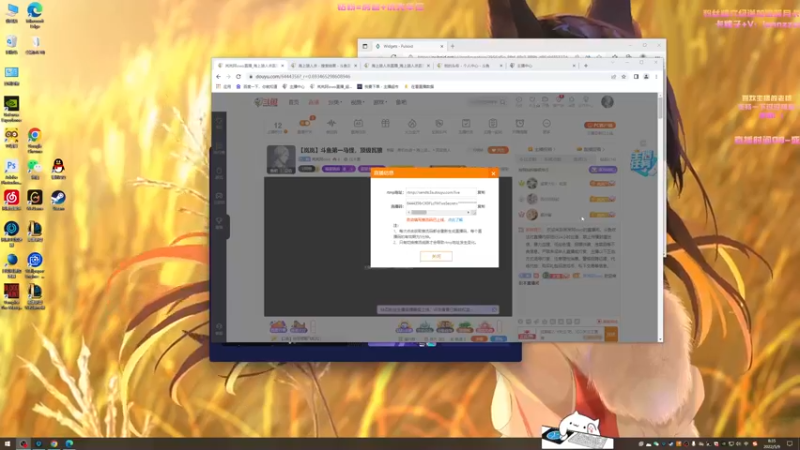Switch to fourth Chrome tab
Viewport: 800px width, 450px height.
pyautogui.click(x=469, y=66)
